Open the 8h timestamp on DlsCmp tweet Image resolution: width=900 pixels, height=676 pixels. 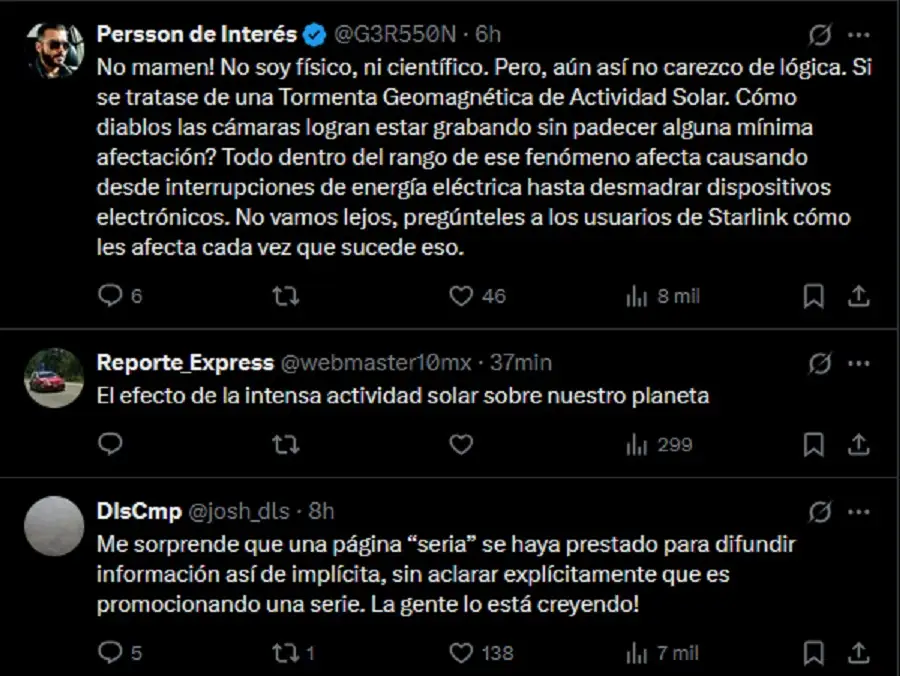pyautogui.click(x=321, y=512)
